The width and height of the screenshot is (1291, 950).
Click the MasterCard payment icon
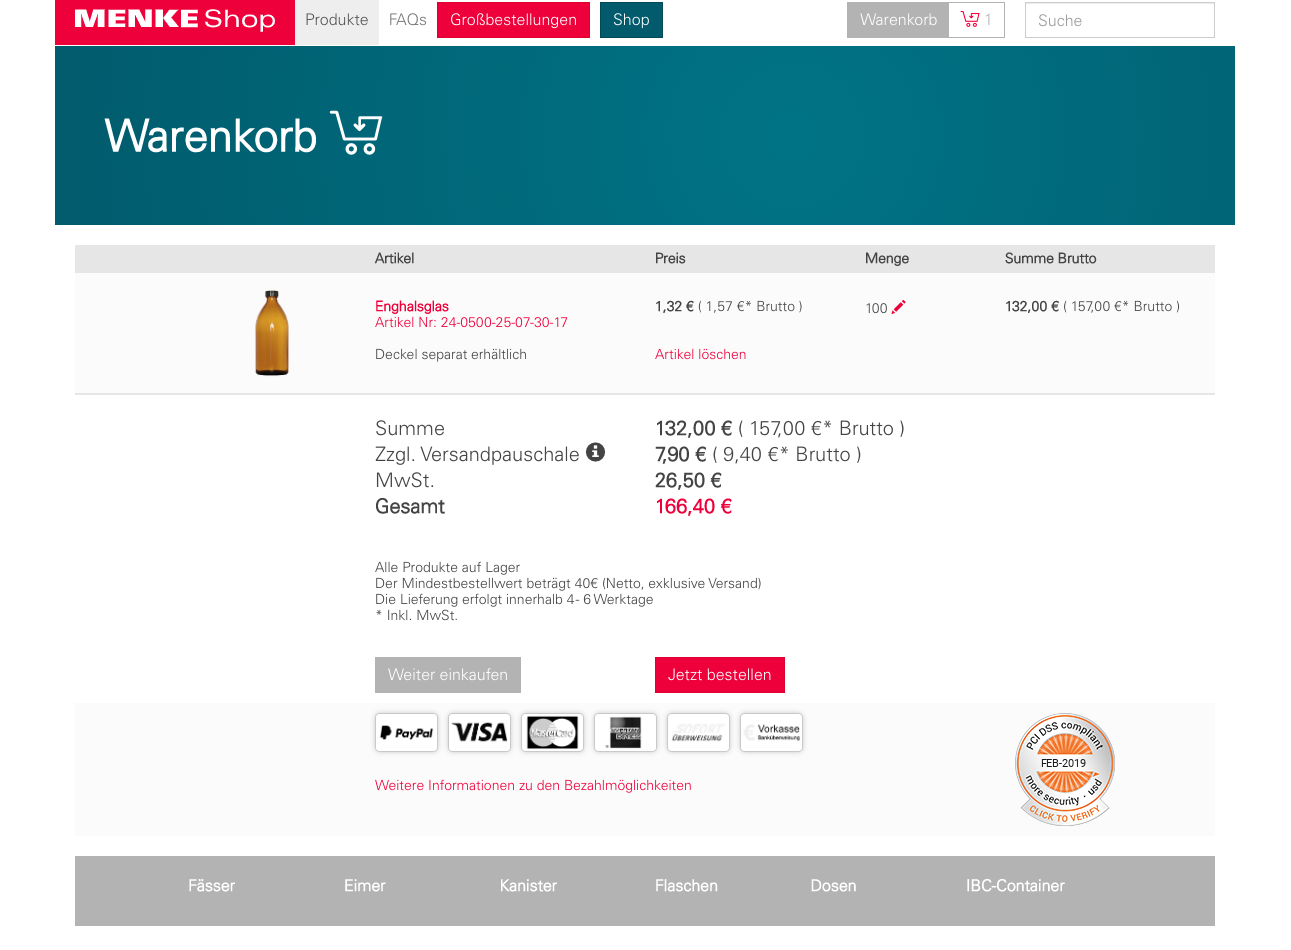click(x=552, y=733)
